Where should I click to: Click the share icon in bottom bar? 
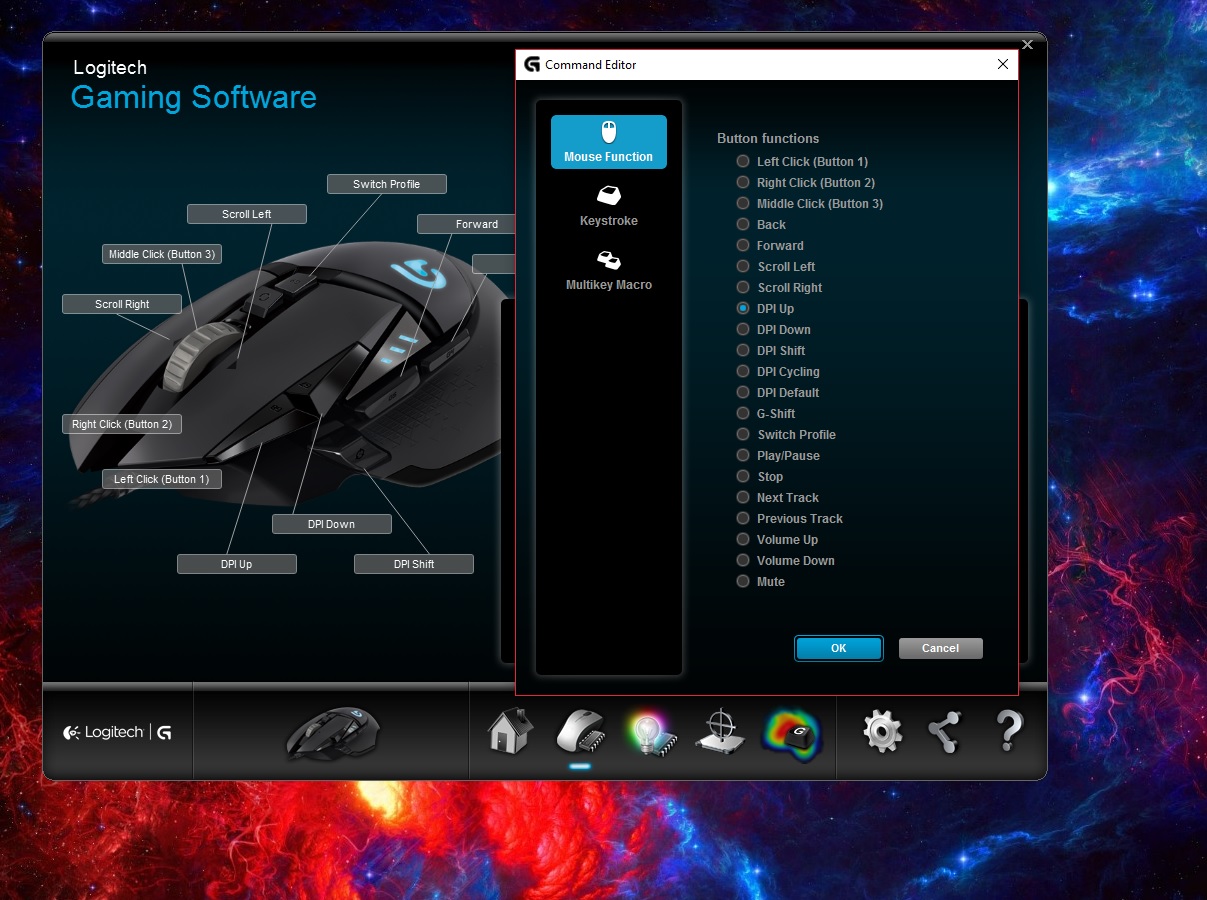945,731
